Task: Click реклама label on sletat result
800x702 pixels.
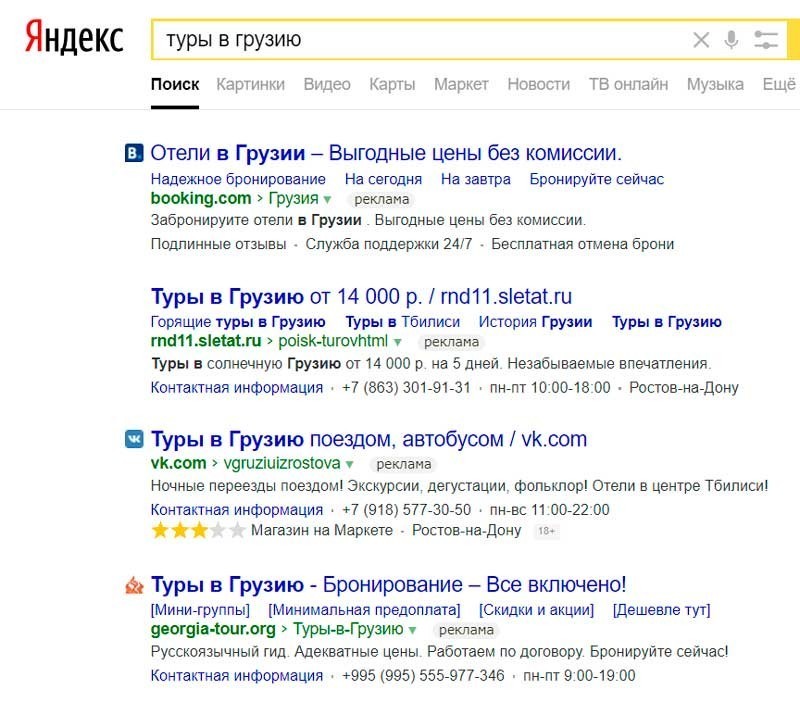Action: [452, 342]
